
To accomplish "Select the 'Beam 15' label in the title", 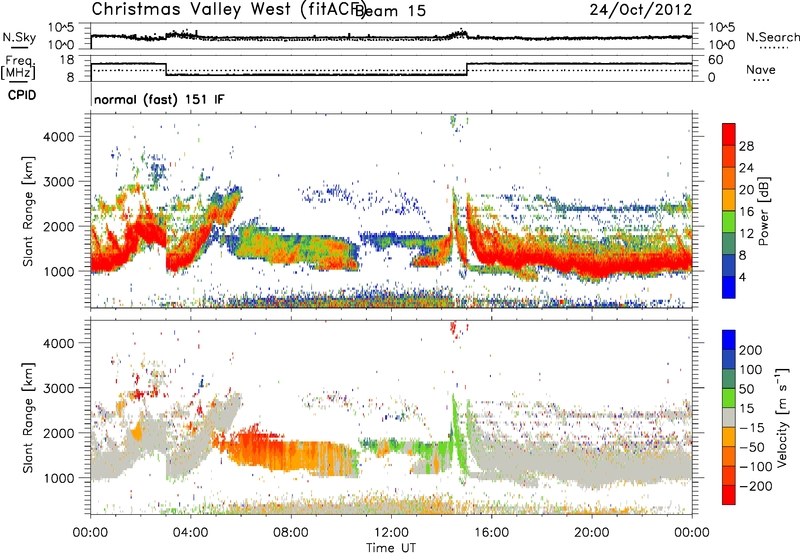I will pos(390,11).
